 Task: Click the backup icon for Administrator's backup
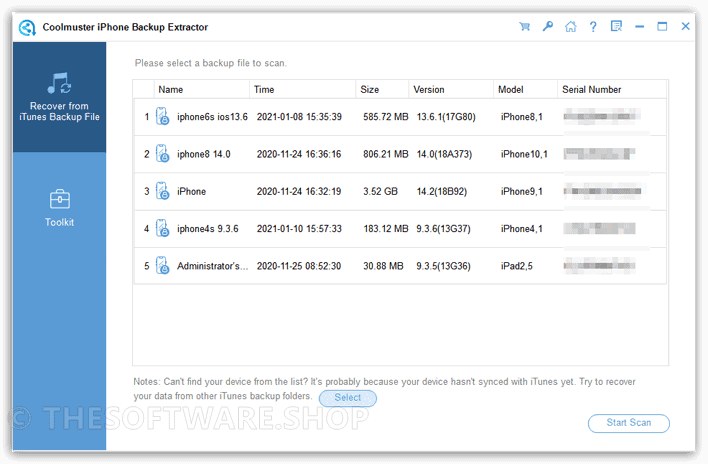(162, 266)
